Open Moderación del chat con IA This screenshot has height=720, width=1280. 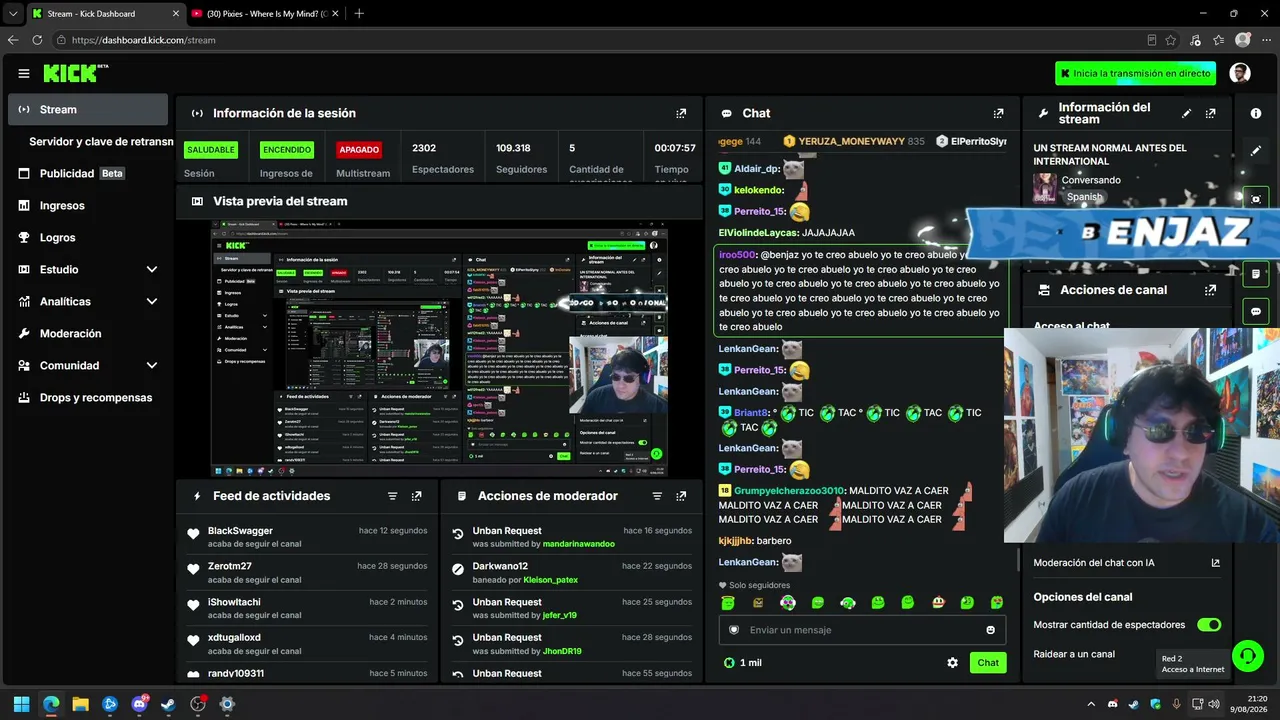click(1094, 563)
